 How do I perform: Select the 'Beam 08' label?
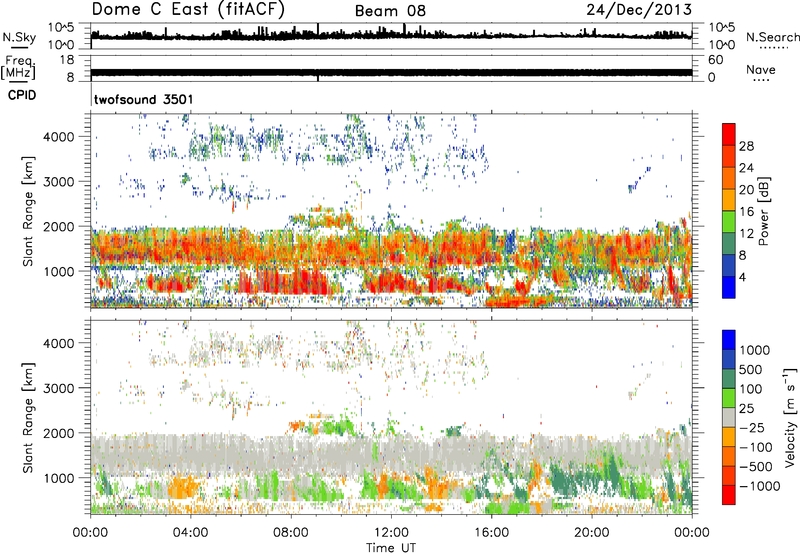[x=390, y=11]
